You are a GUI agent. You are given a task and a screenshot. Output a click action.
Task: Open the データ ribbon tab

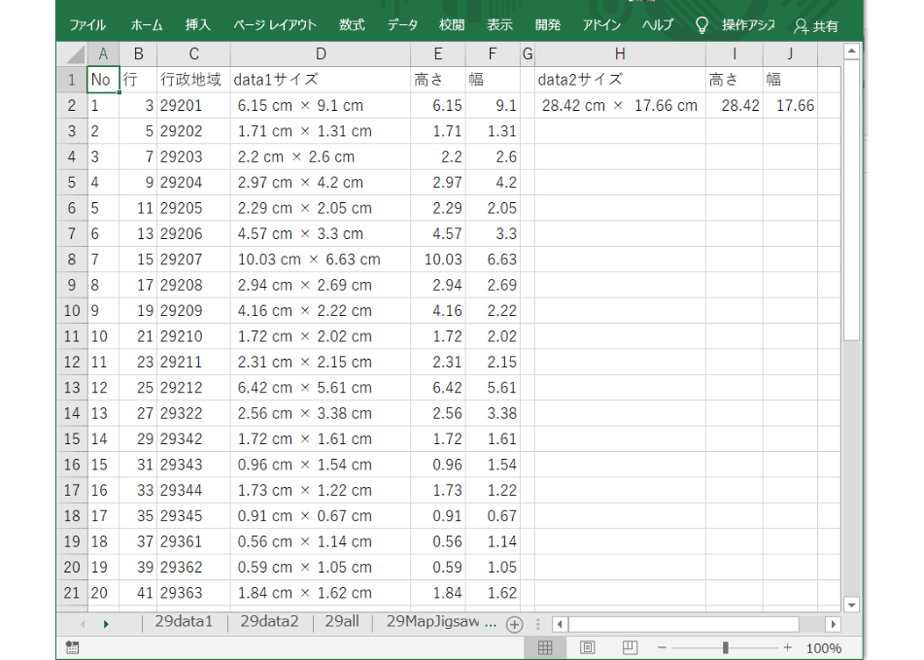click(402, 25)
